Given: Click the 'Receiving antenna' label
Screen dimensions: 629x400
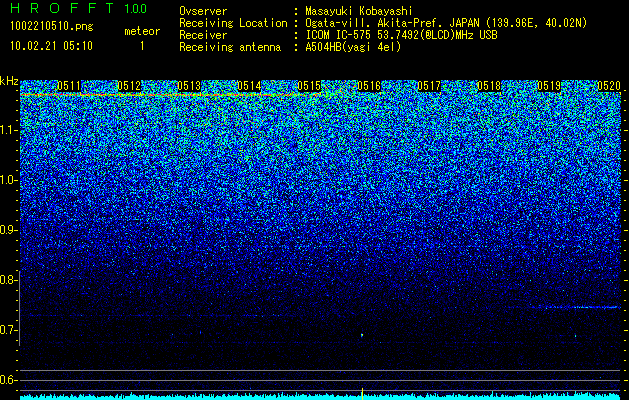Looking at the screenshot, I should click(x=230, y=47).
